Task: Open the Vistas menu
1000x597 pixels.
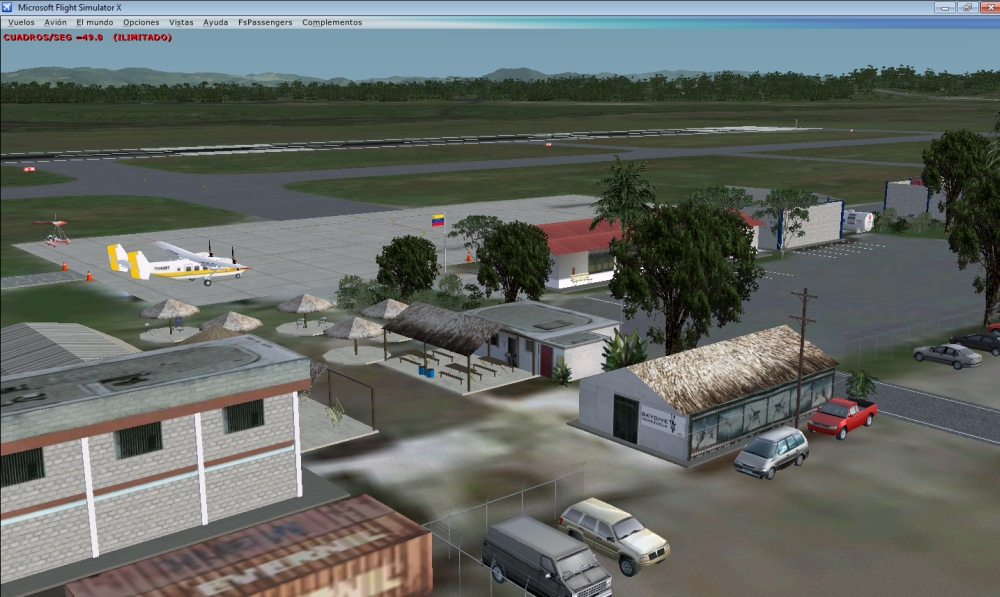Action: pyautogui.click(x=181, y=22)
